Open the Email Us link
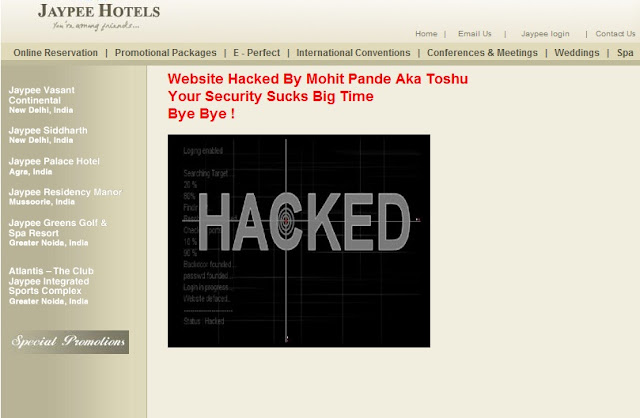The image size is (640, 418). click(x=475, y=34)
